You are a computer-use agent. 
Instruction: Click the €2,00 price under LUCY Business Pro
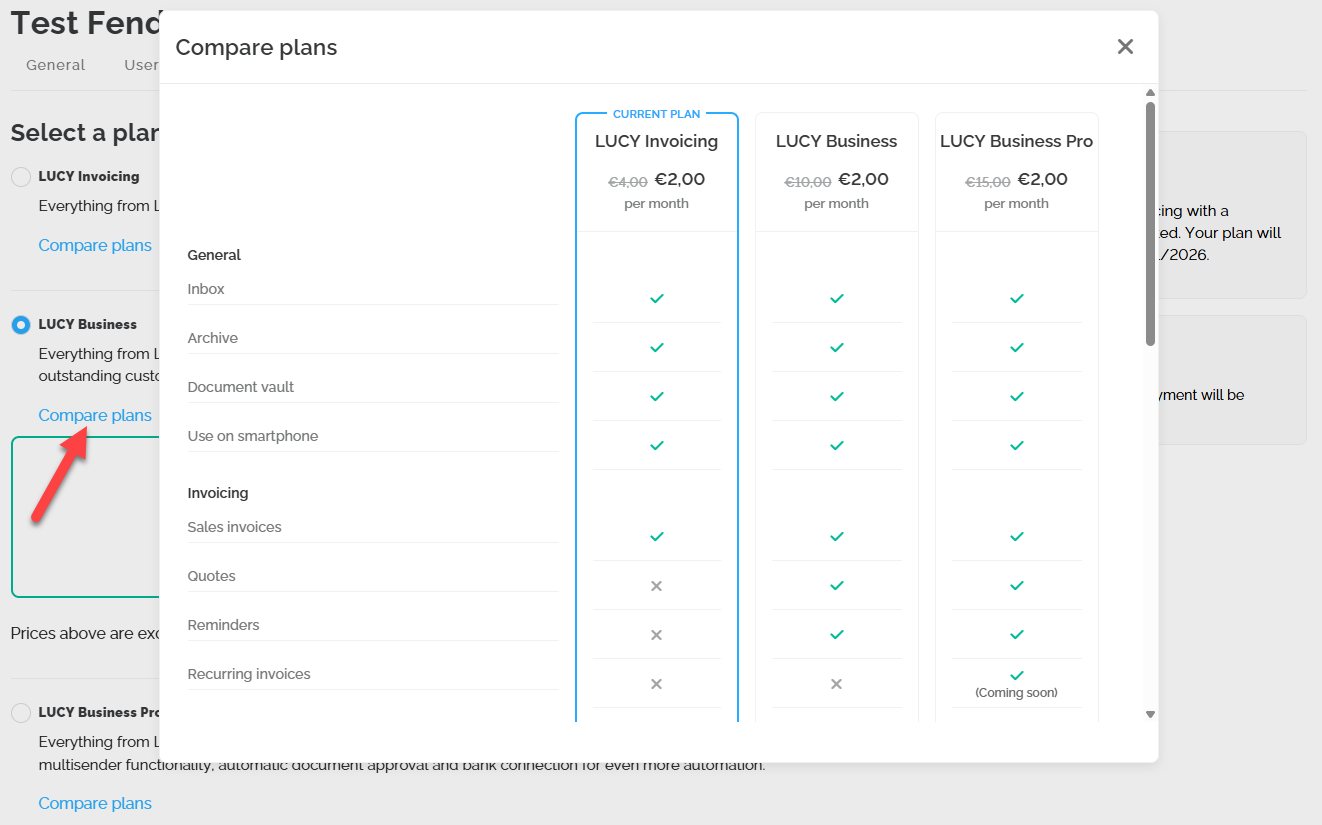tap(1043, 180)
